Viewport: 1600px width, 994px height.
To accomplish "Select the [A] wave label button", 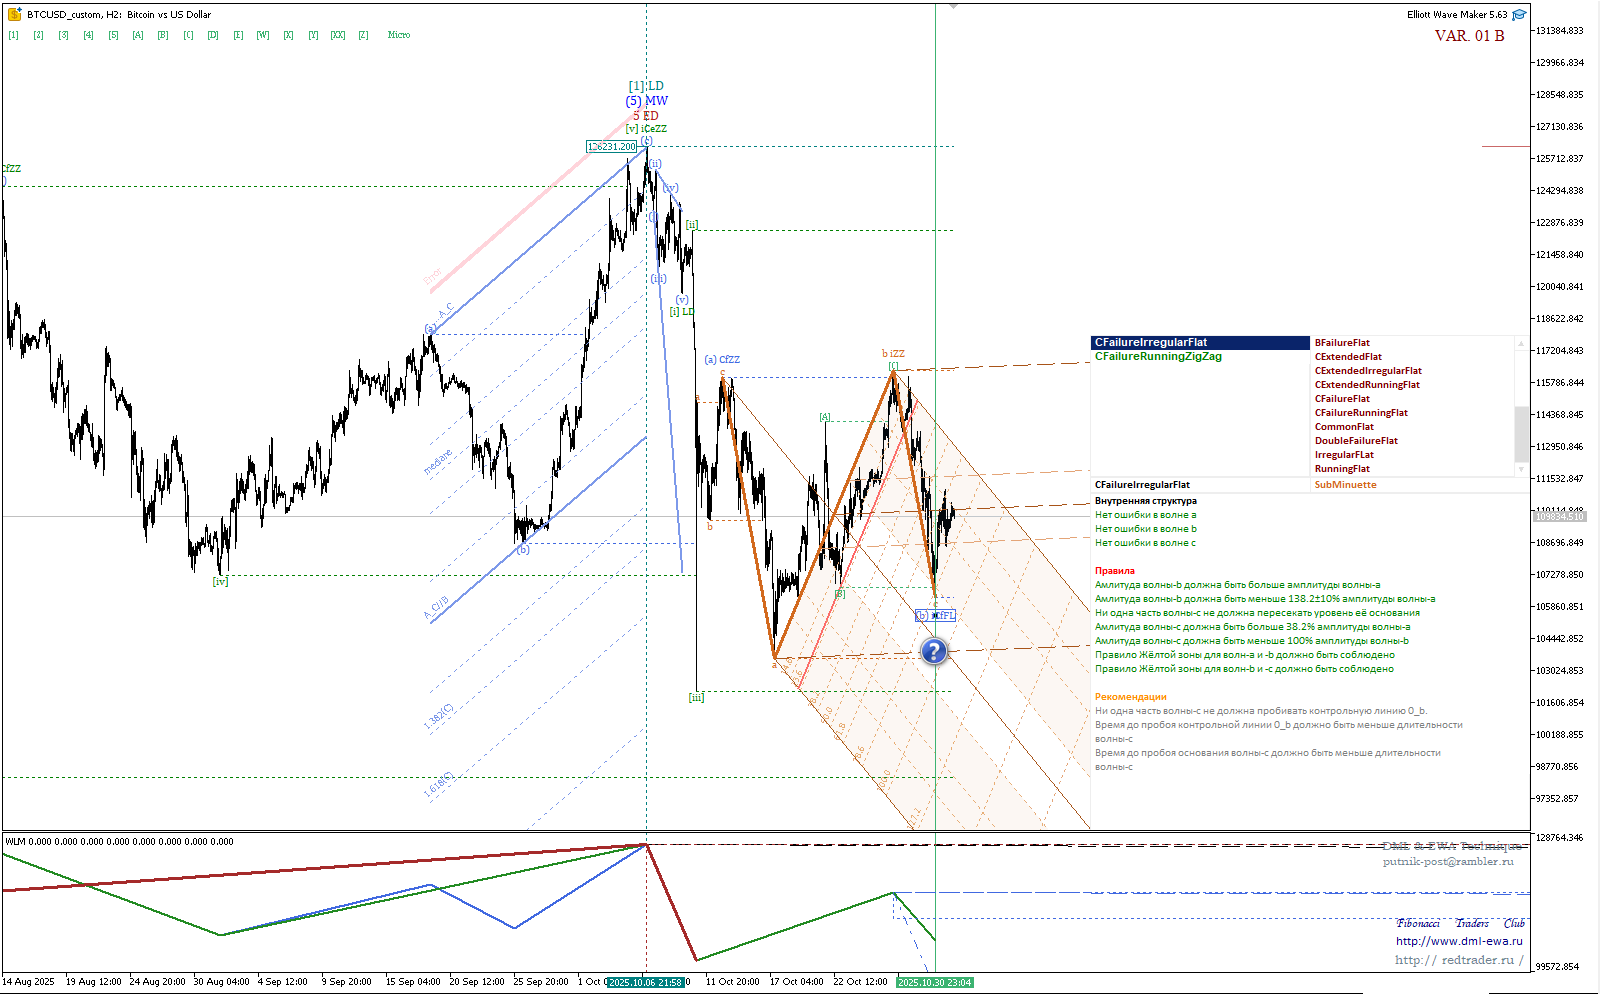I will point(138,35).
